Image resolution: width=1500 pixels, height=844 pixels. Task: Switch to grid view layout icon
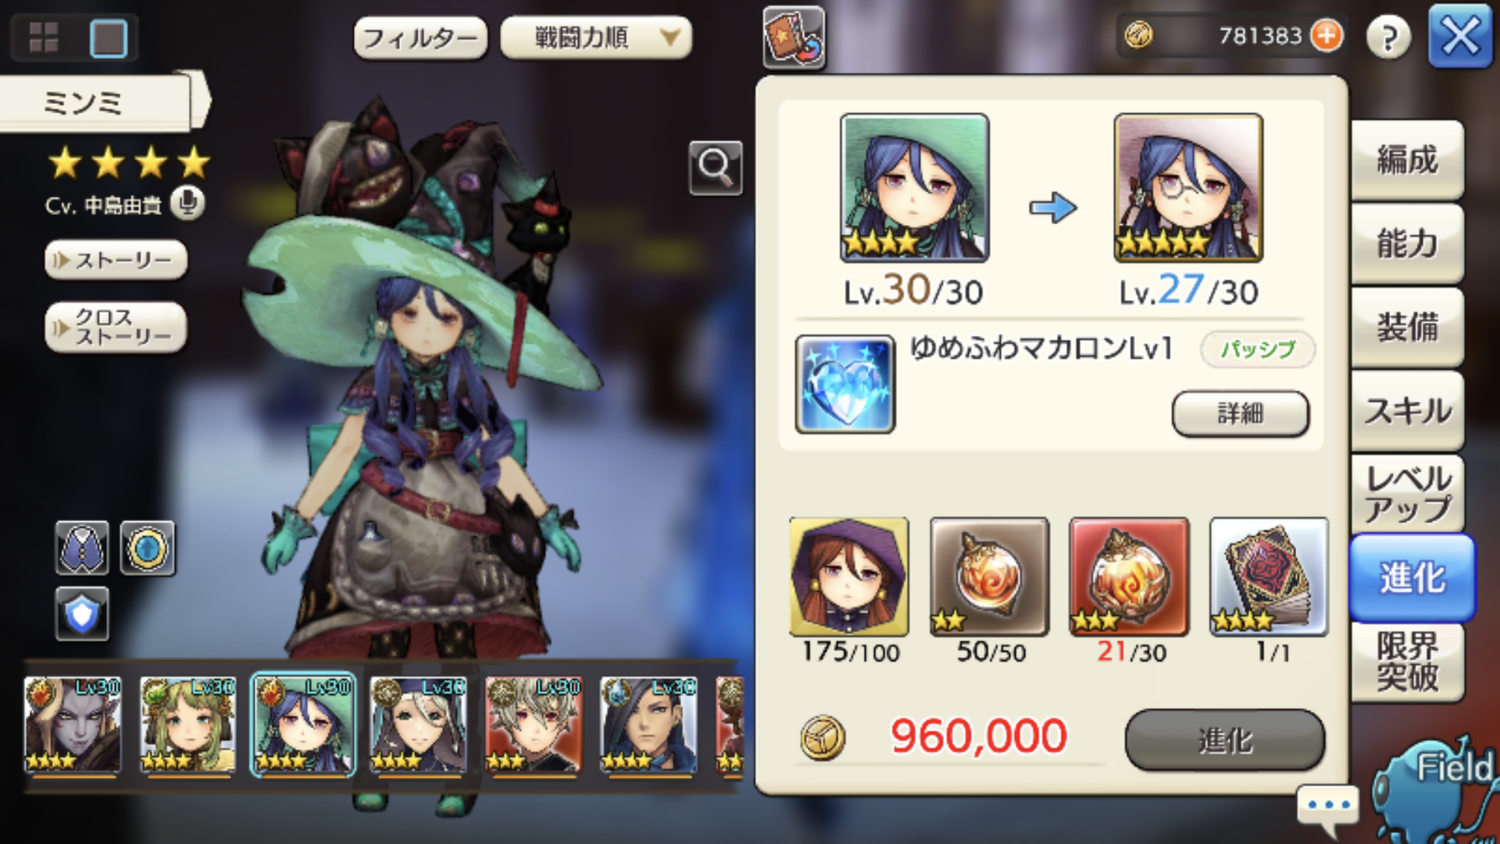[43, 38]
